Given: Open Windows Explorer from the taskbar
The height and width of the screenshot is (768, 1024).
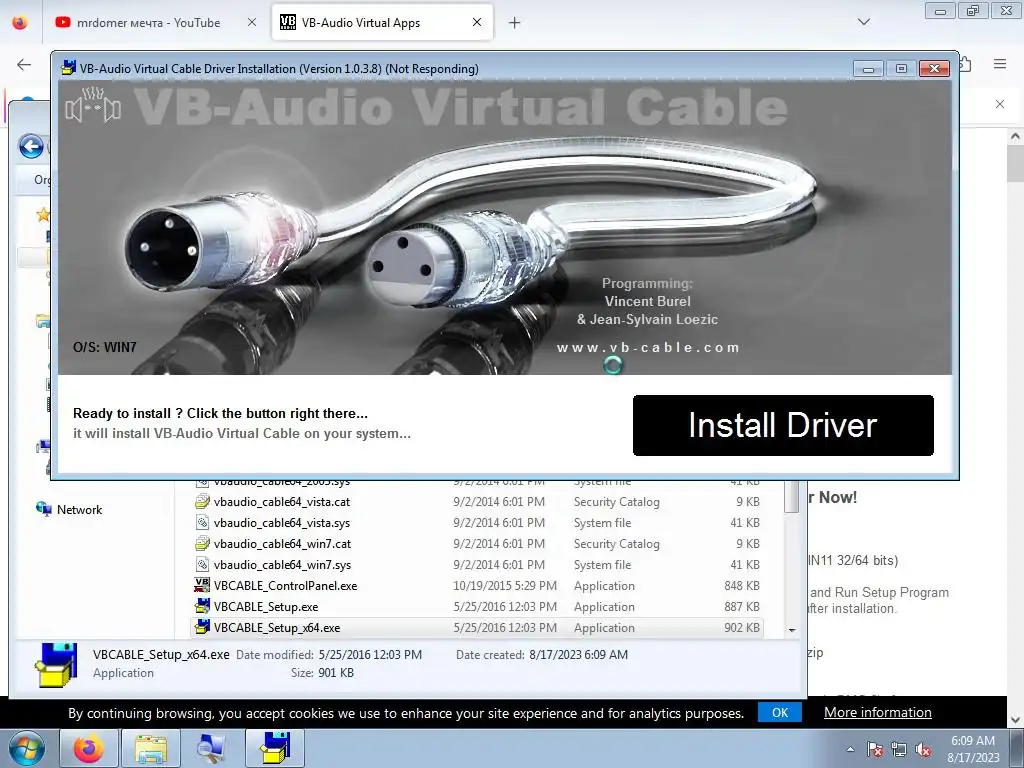Looking at the screenshot, I should click(x=151, y=748).
